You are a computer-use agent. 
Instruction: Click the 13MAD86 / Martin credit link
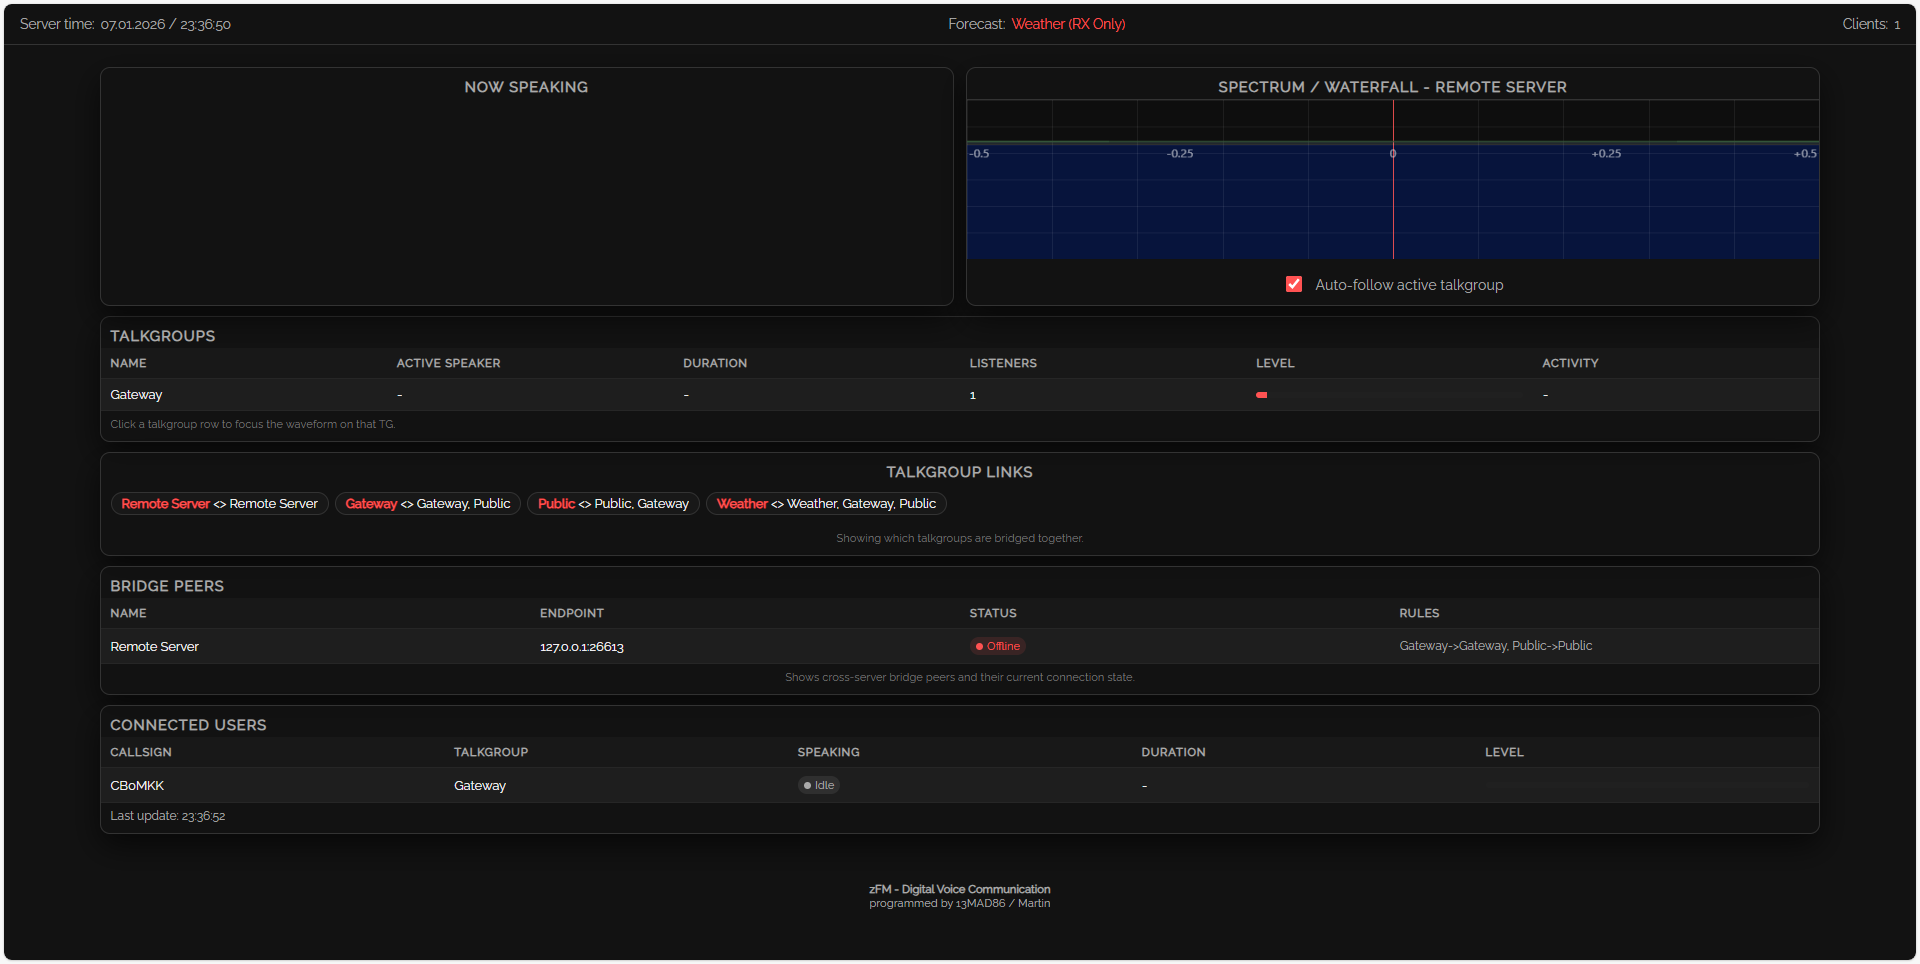click(x=1002, y=902)
